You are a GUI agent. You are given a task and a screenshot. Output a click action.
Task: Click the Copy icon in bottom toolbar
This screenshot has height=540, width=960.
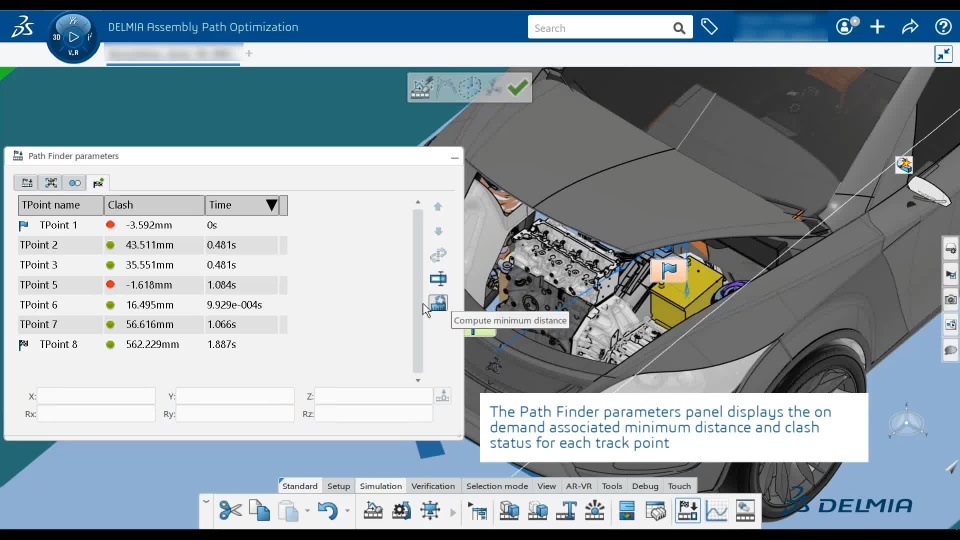(x=260, y=510)
